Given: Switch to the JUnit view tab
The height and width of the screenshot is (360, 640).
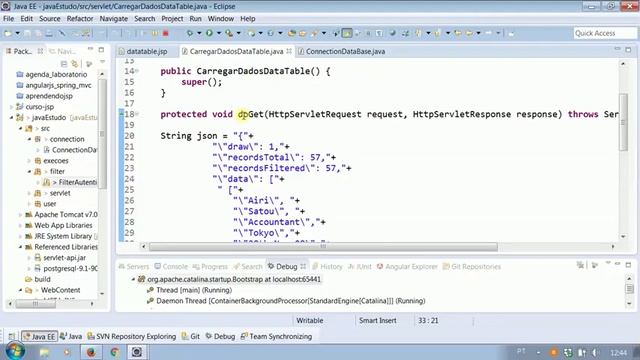Looking at the screenshot, I should point(360,267).
